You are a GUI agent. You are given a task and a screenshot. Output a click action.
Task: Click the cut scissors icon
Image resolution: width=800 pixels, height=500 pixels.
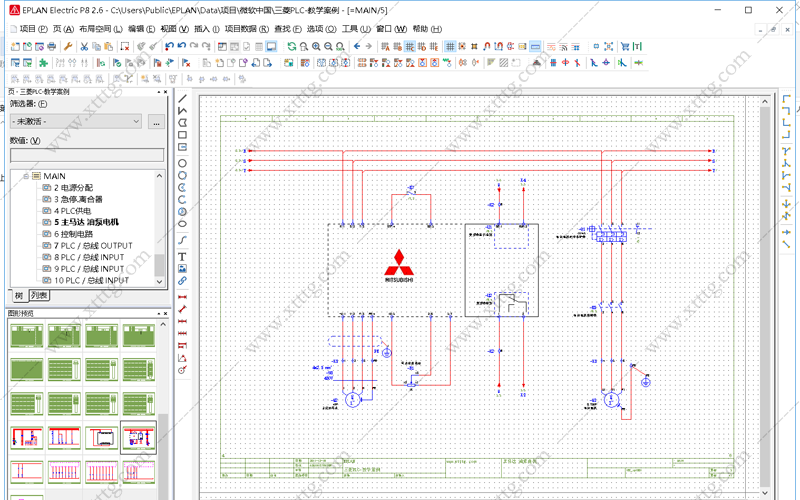pyautogui.click(x=84, y=46)
